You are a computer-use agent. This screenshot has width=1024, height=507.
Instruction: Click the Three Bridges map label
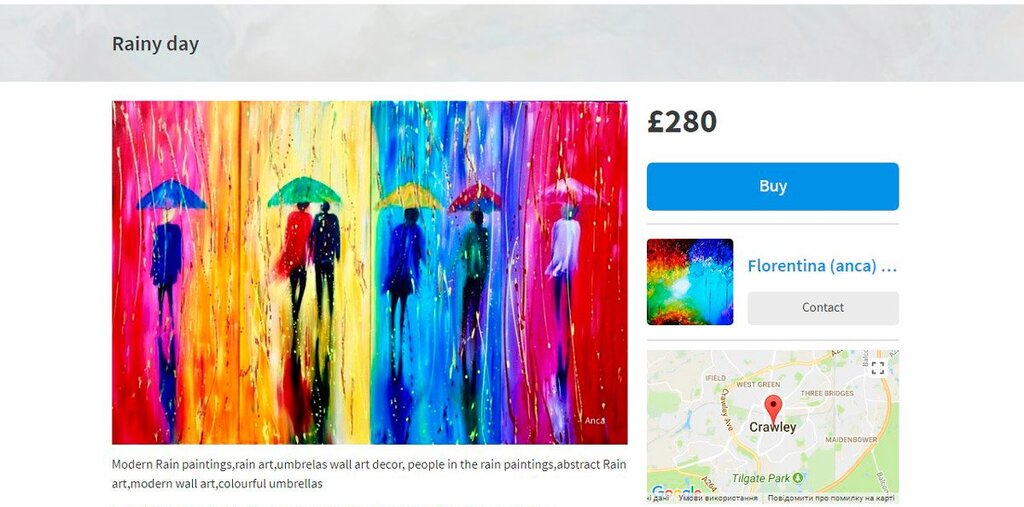[x=827, y=393]
